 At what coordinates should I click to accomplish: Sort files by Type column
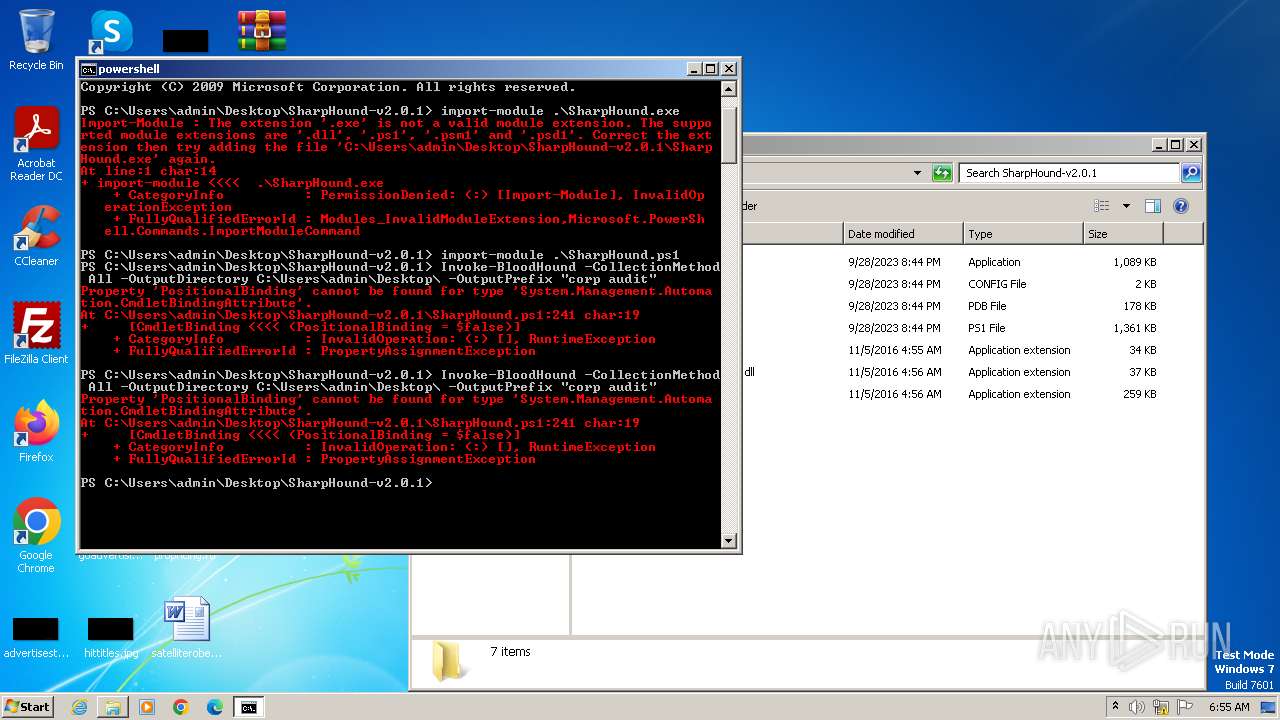pyautogui.click(x=1024, y=234)
